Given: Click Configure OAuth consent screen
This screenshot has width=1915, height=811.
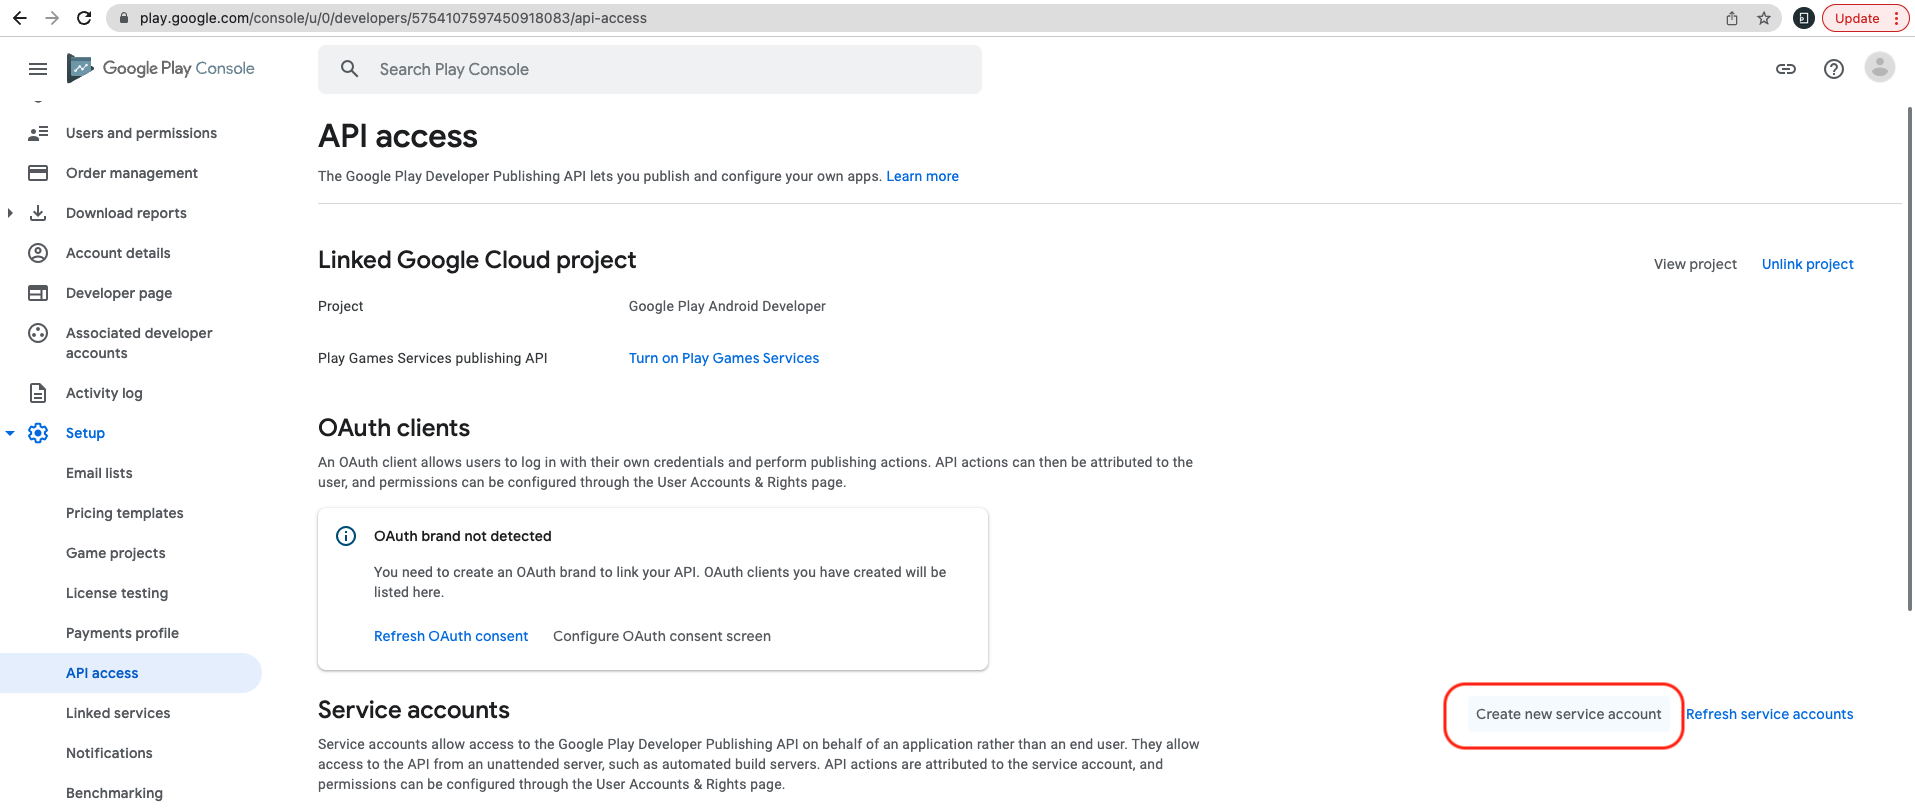Looking at the screenshot, I should coord(662,636).
